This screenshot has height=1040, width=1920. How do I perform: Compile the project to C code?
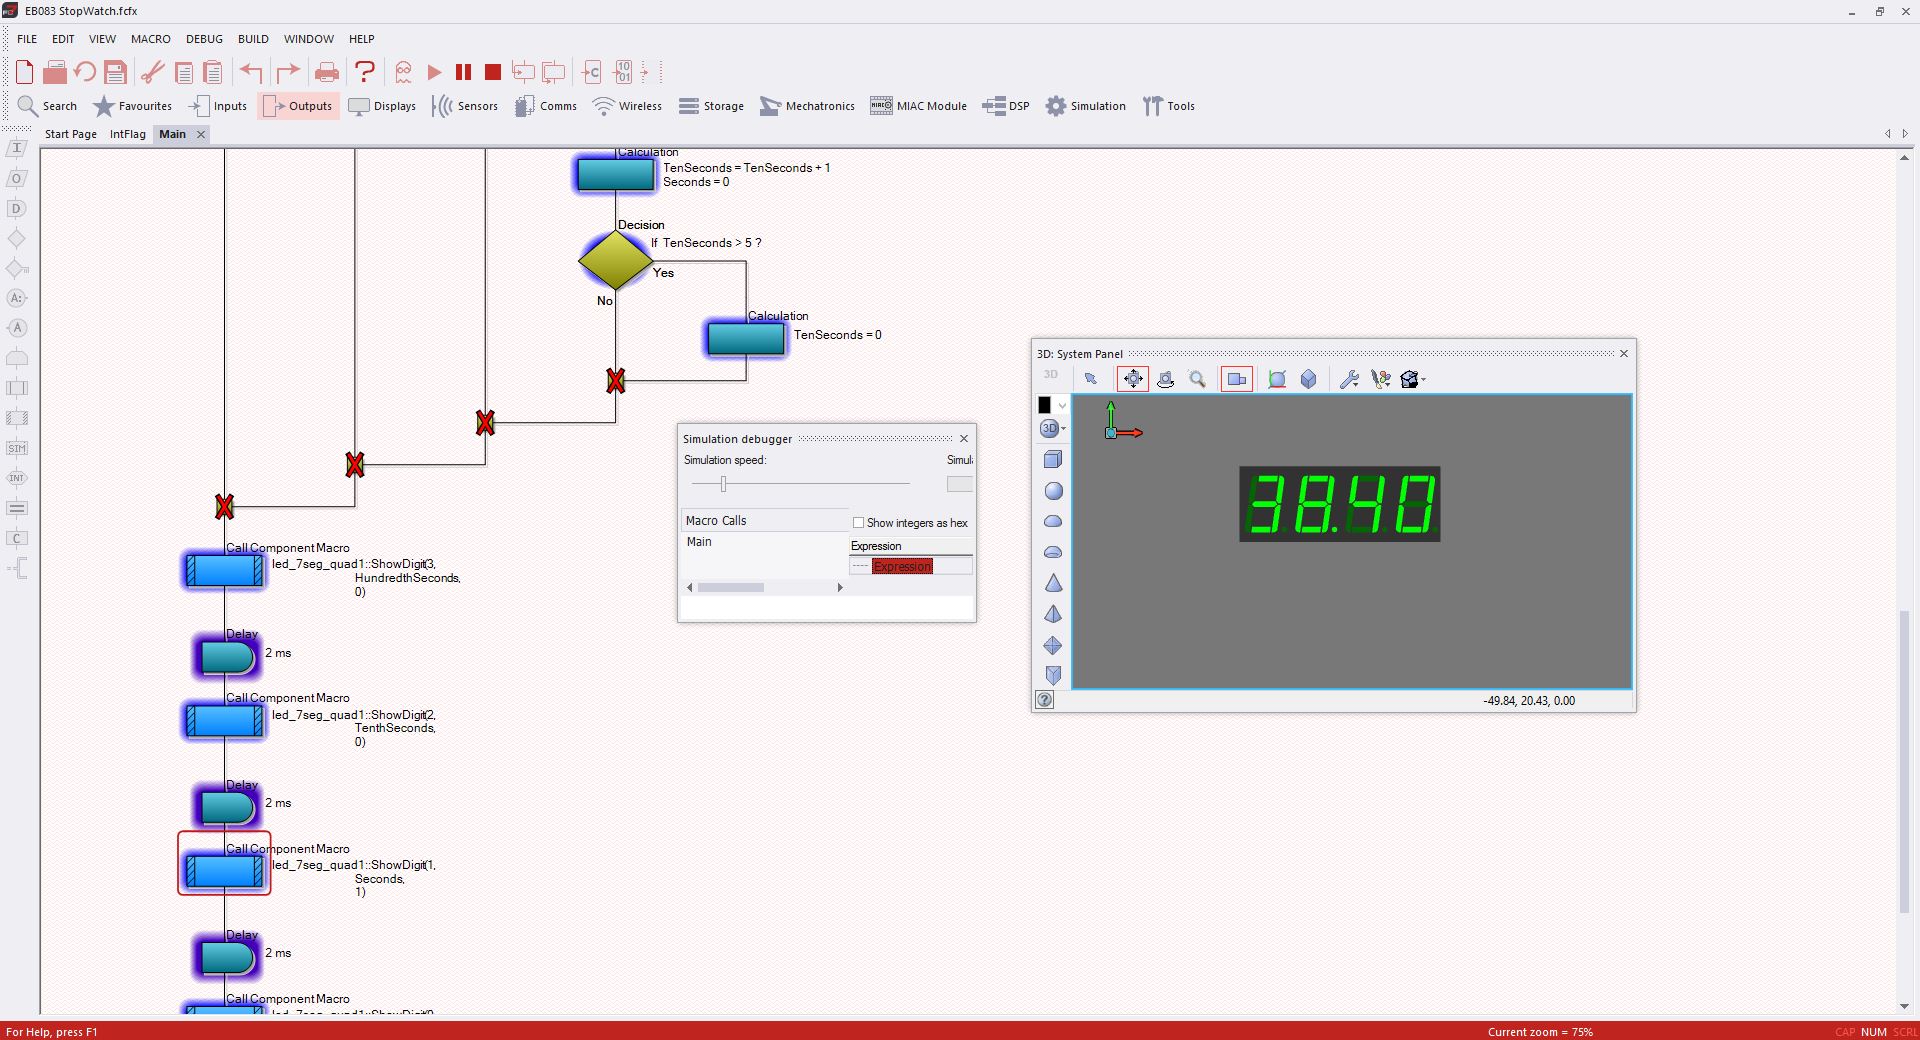click(592, 72)
